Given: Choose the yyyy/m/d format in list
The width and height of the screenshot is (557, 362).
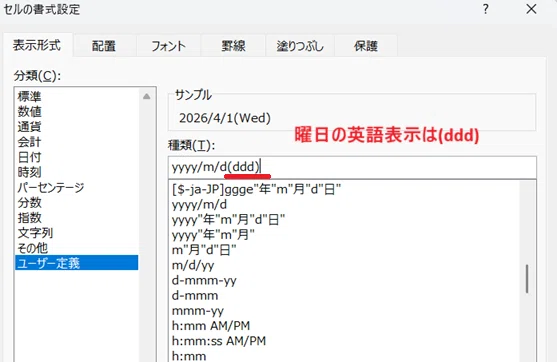Looking at the screenshot, I should 344,205.
